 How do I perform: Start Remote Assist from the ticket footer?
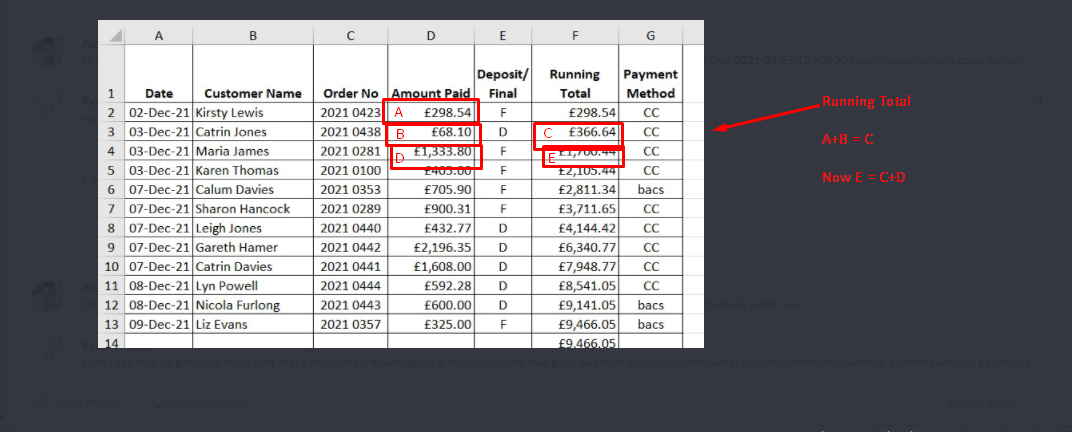[x=198, y=403]
